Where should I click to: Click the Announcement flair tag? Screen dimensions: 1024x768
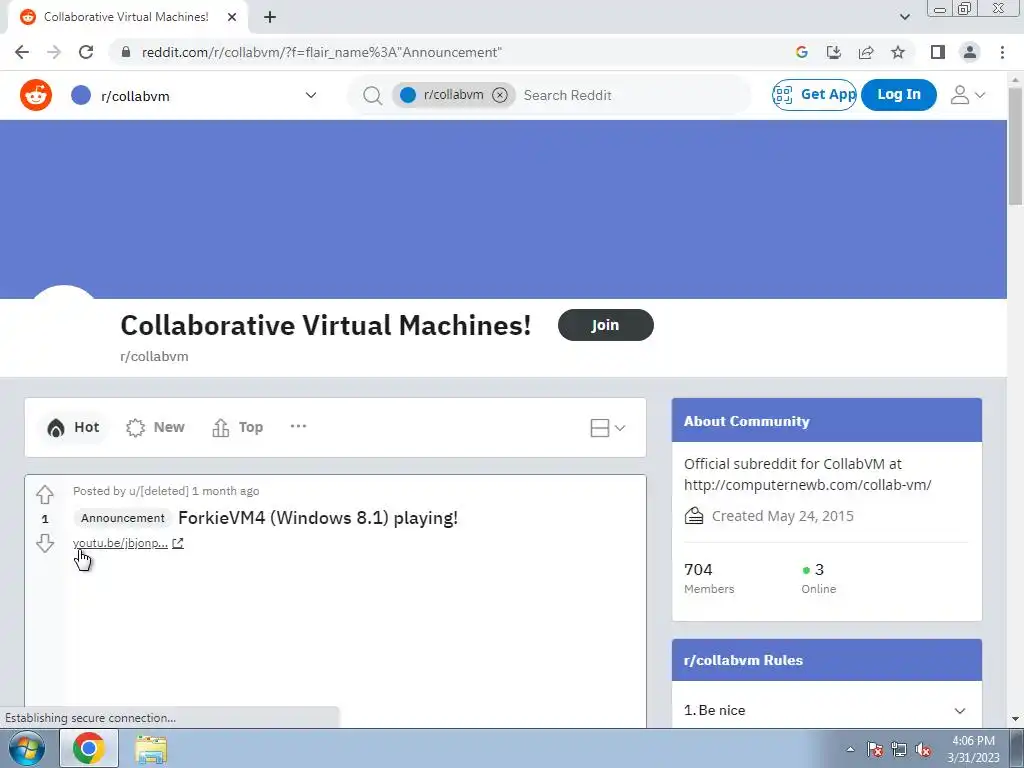coord(123,518)
